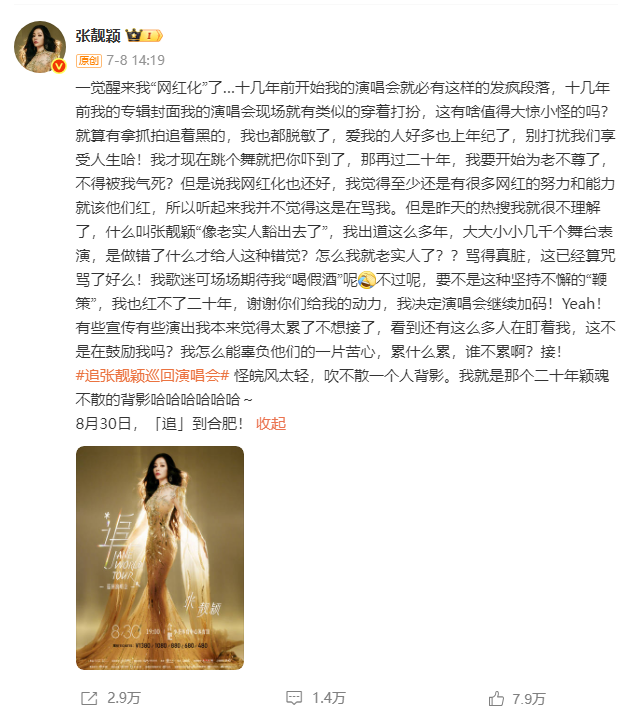
Task: Click the post's first text line
Action: point(342,87)
